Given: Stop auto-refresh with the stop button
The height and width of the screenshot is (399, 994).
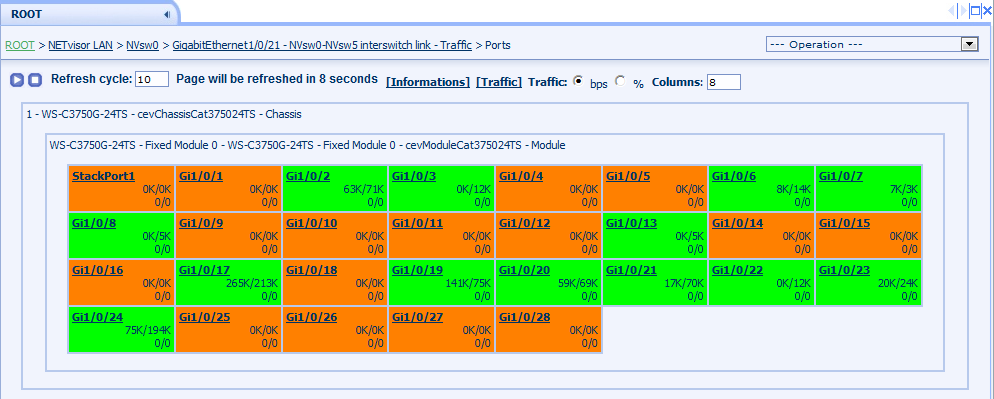Looking at the screenshot, I should tap(36, 80).
